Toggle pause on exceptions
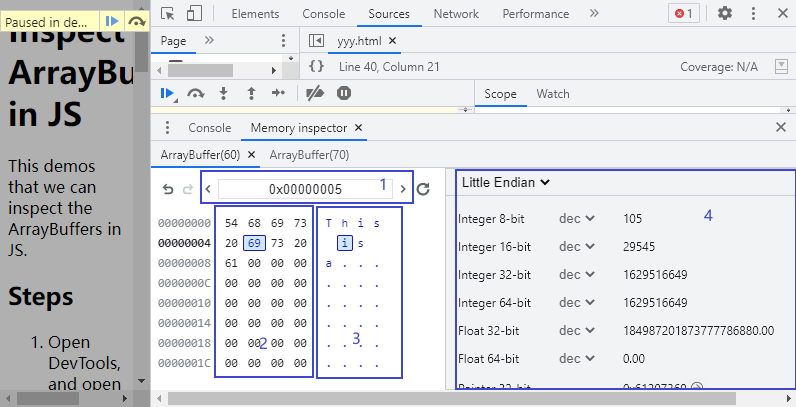 (x=344, y=93)
